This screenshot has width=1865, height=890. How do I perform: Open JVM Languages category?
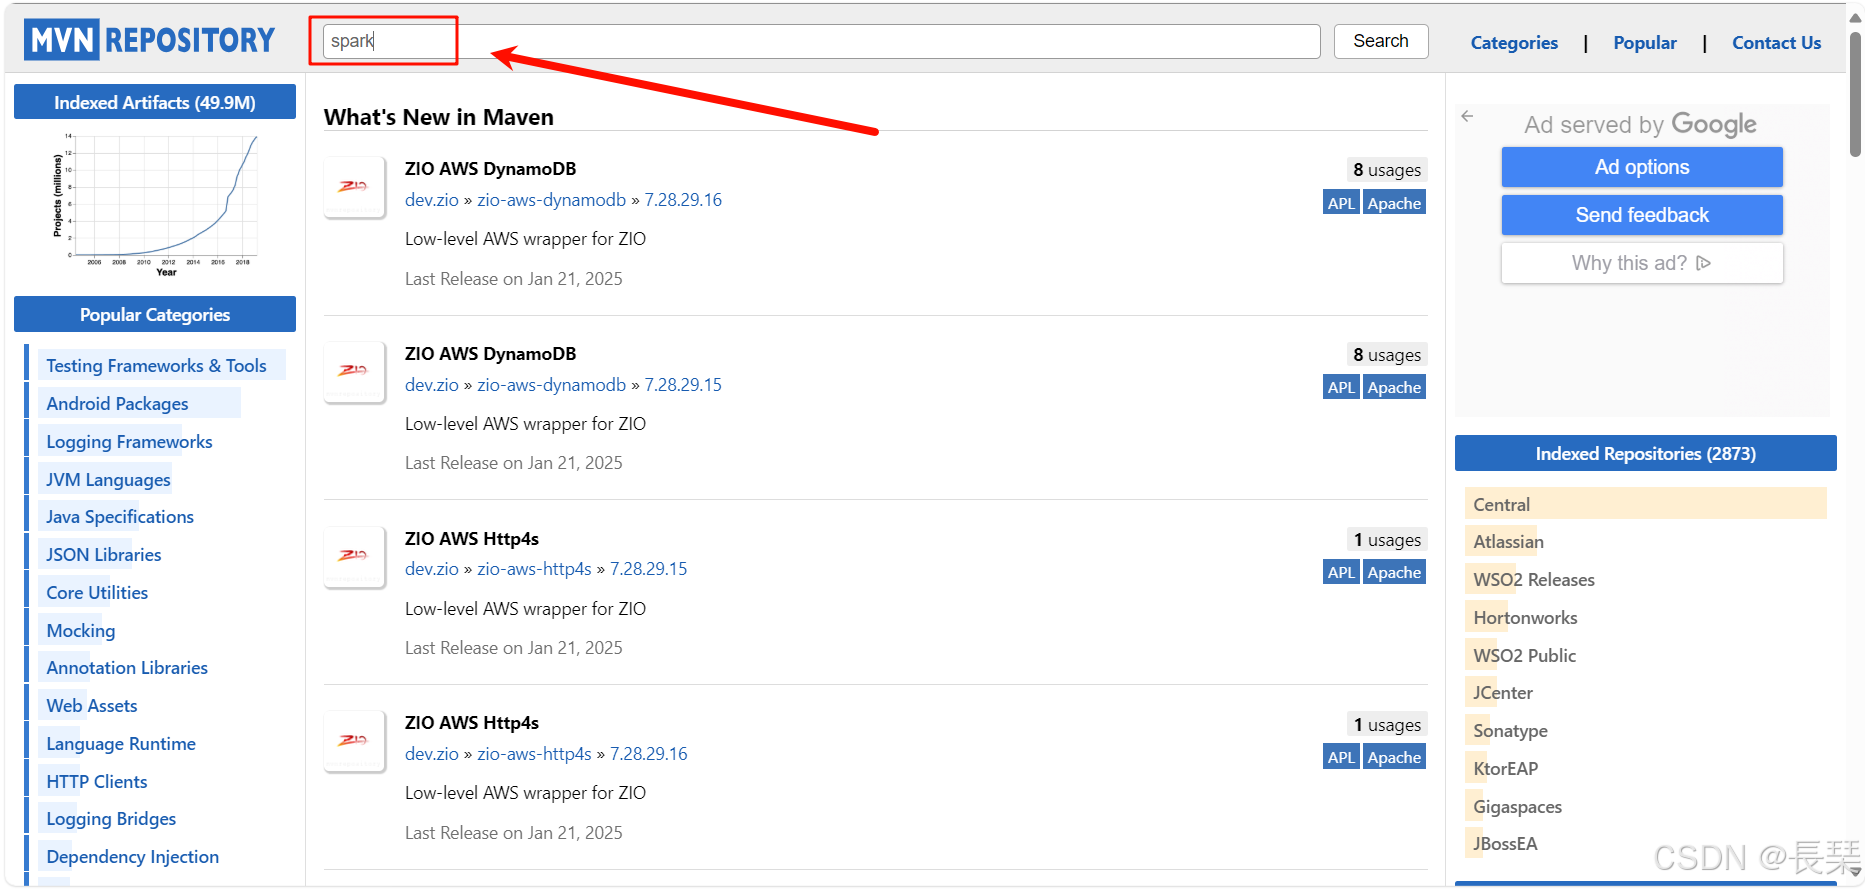[108, 480]
